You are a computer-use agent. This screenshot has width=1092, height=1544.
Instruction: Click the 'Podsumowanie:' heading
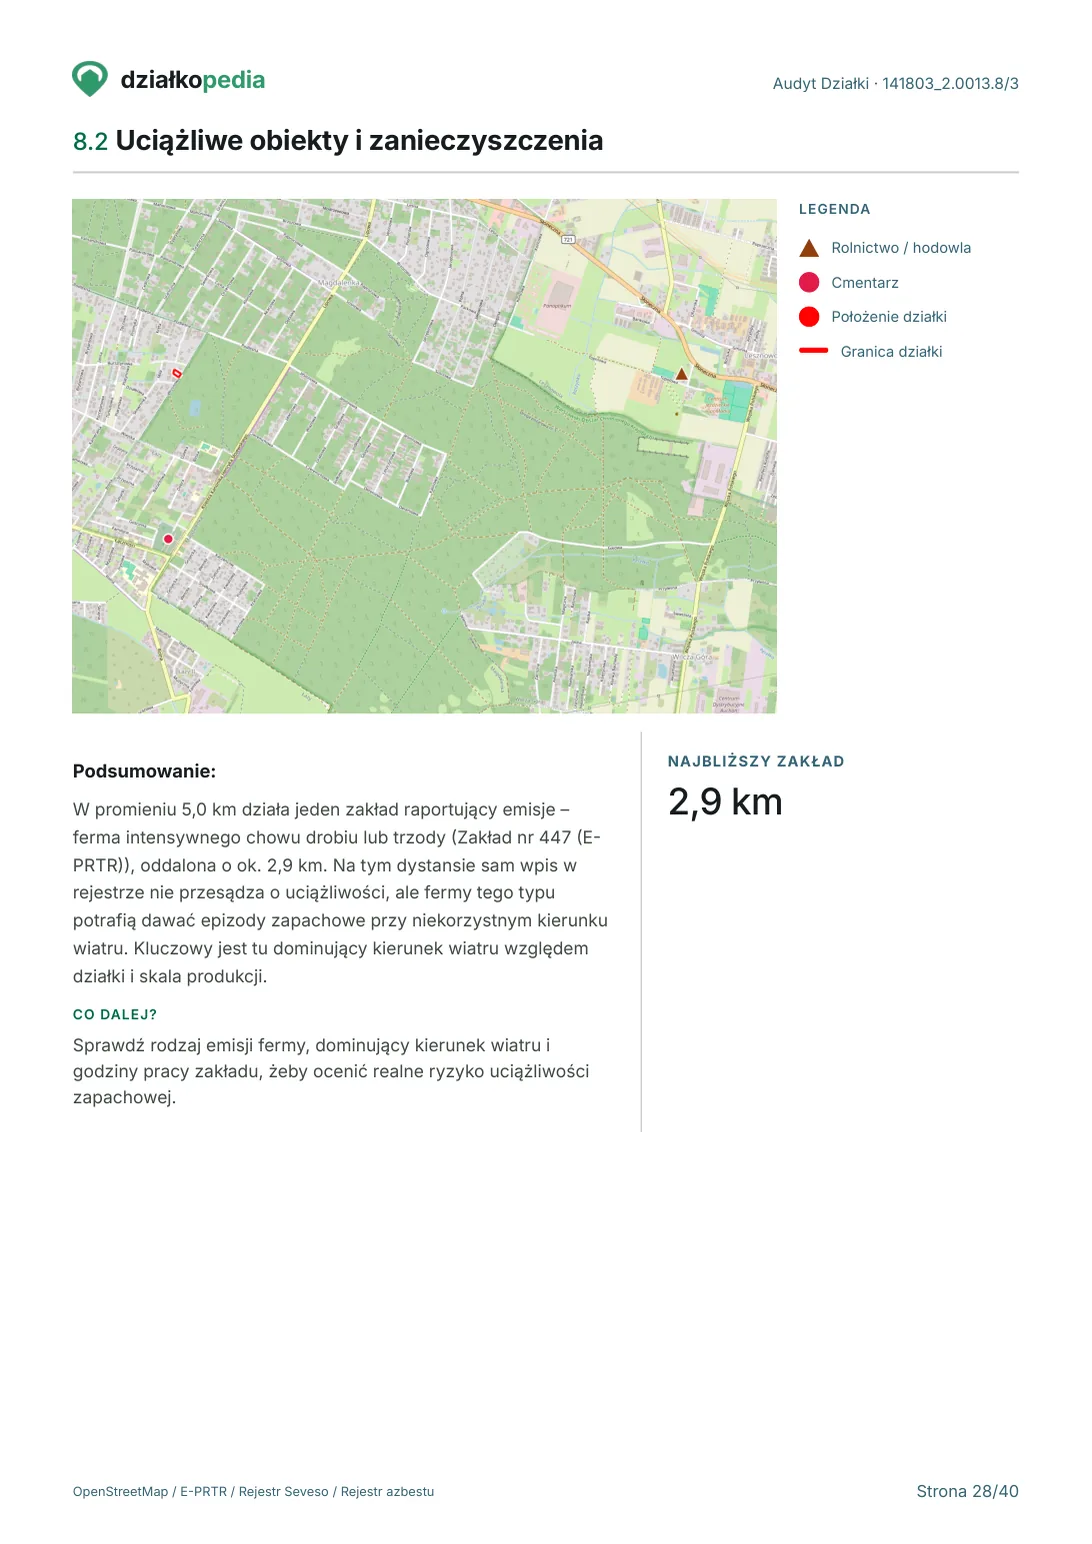(x=144, y=771)
